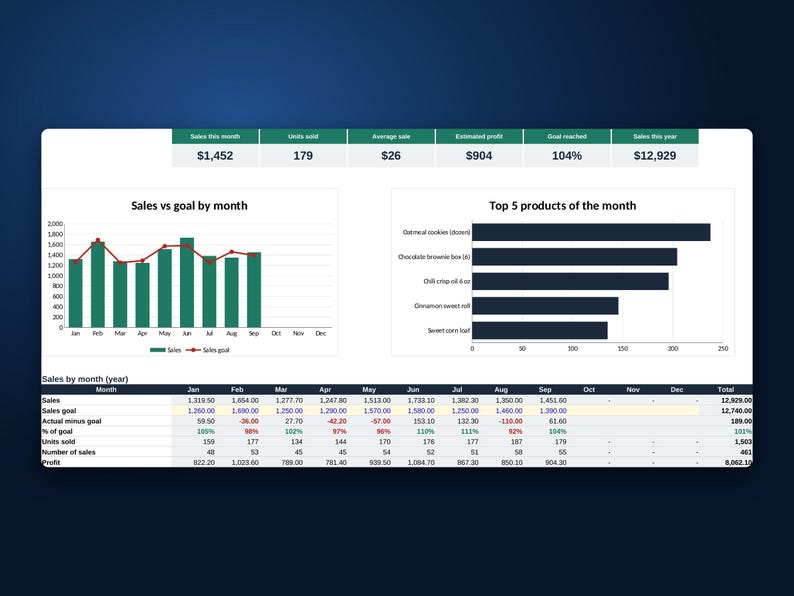Click the Total column header in table
Screen dimensions: 794x596
[x=726, y=389]
